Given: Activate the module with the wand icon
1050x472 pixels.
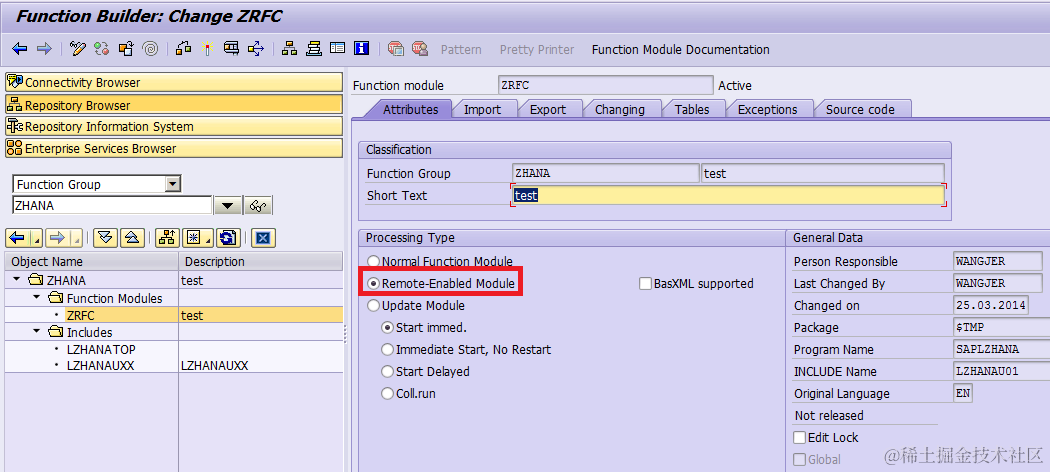Looking at the screenshot, I should [207, 49].
